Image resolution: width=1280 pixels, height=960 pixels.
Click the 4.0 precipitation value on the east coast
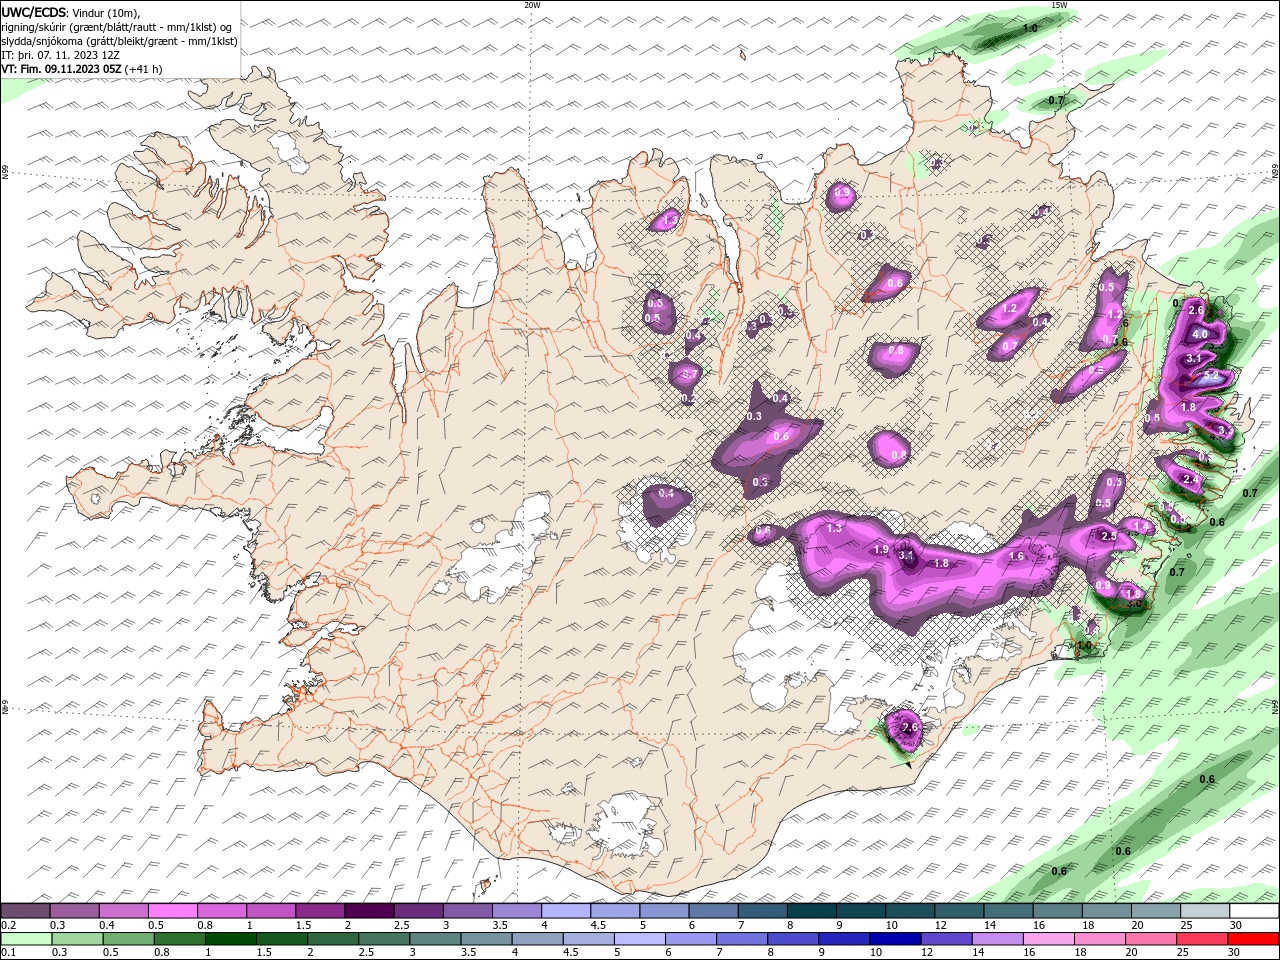point(1200,334)
